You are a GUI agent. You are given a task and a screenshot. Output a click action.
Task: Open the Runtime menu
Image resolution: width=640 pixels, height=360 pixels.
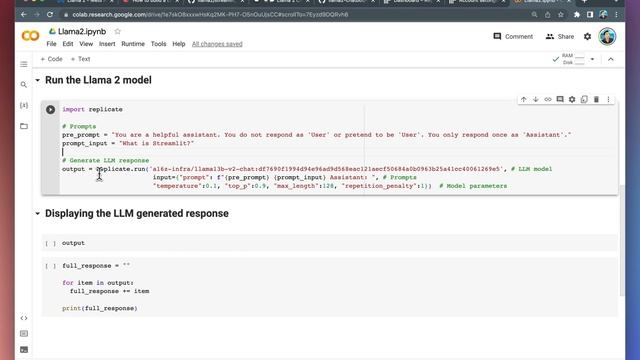tap(133, 44)
